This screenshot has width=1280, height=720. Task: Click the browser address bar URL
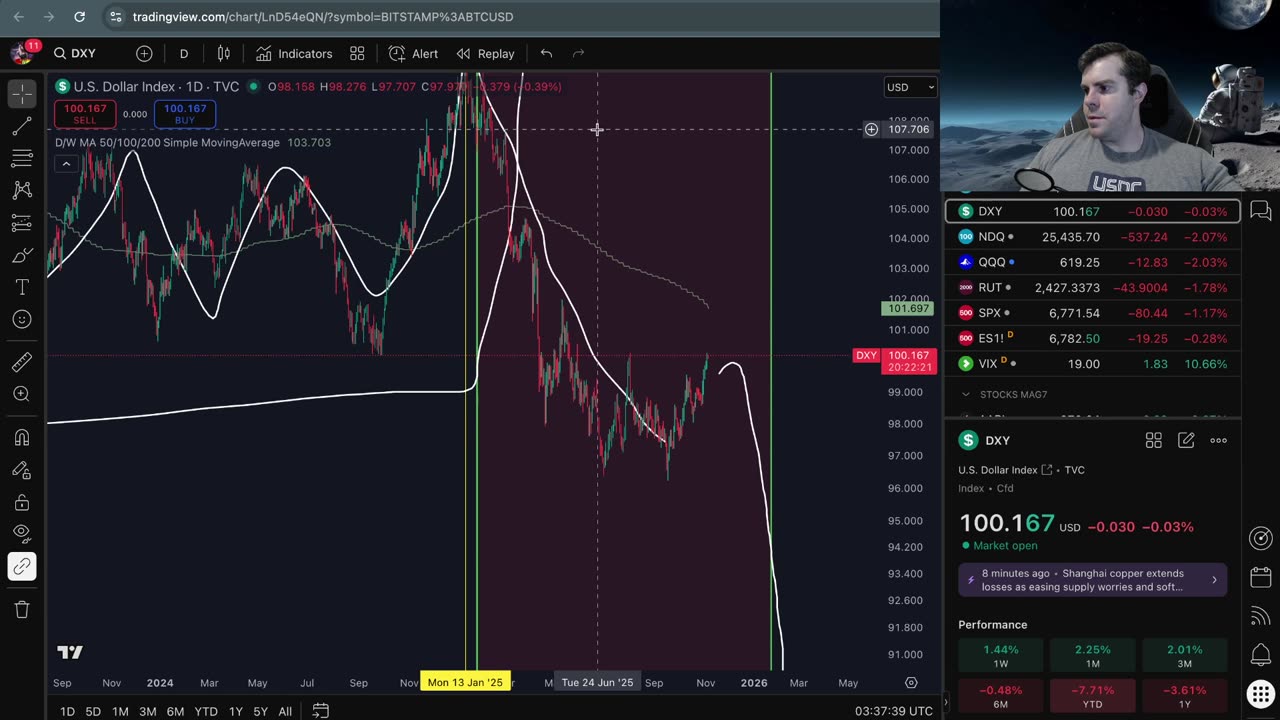tap(323, 17)
